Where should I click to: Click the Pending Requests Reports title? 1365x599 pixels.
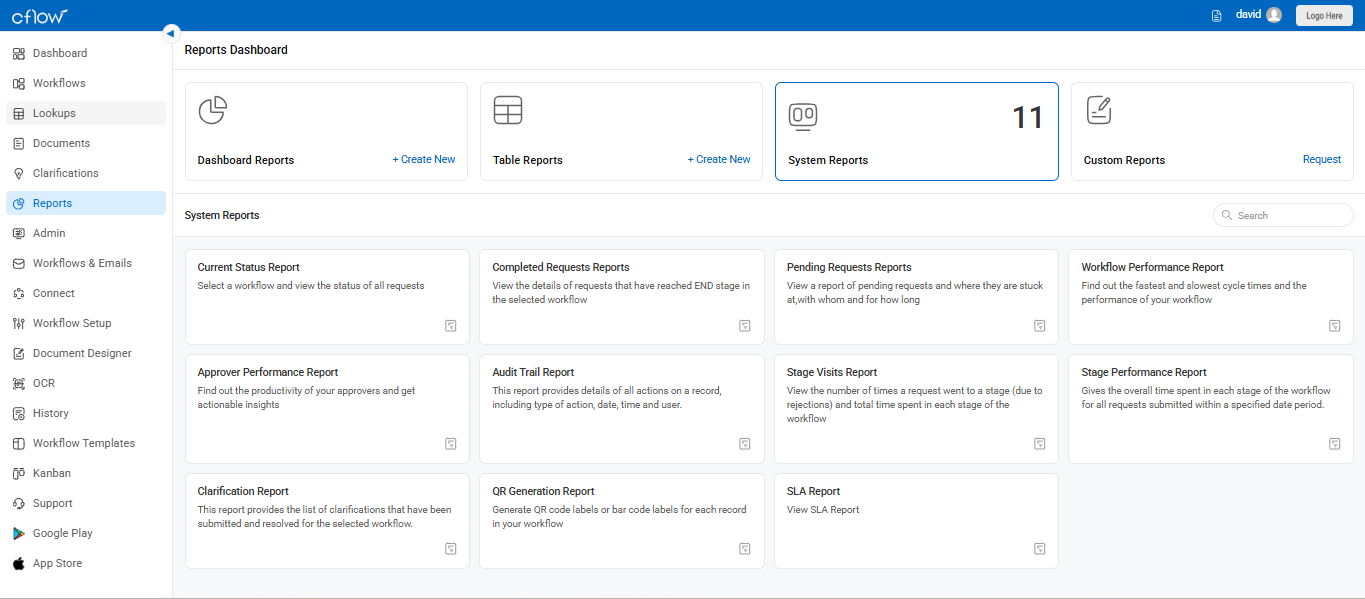coord(849,267)
